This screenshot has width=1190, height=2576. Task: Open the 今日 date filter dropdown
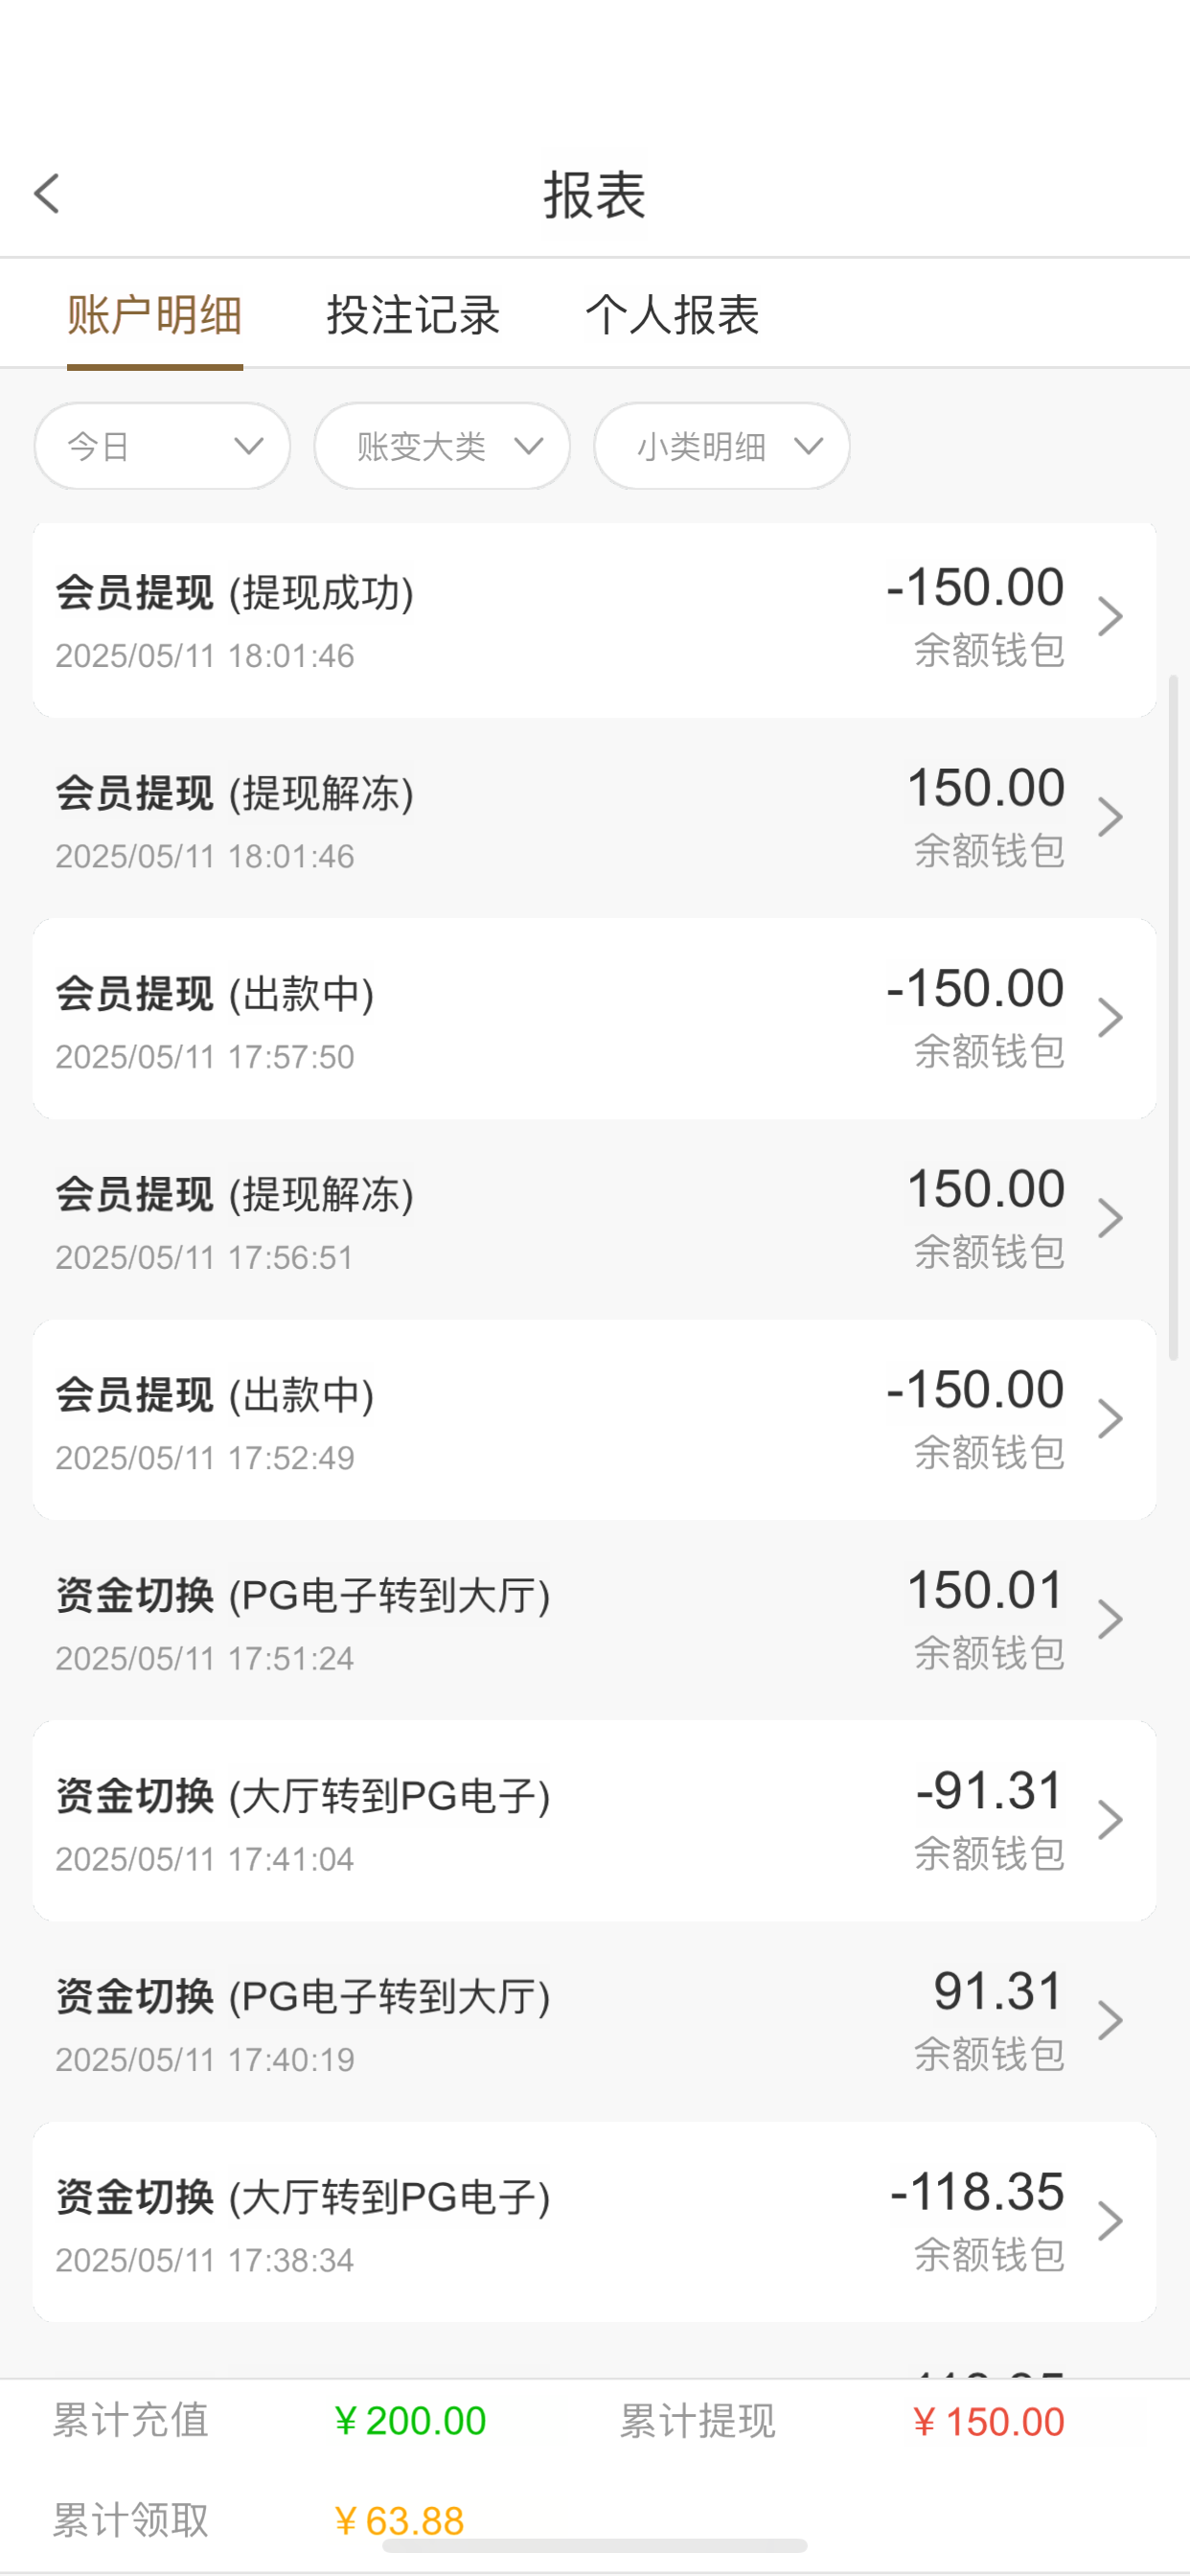pyautogui.click(x=162, y=446)
